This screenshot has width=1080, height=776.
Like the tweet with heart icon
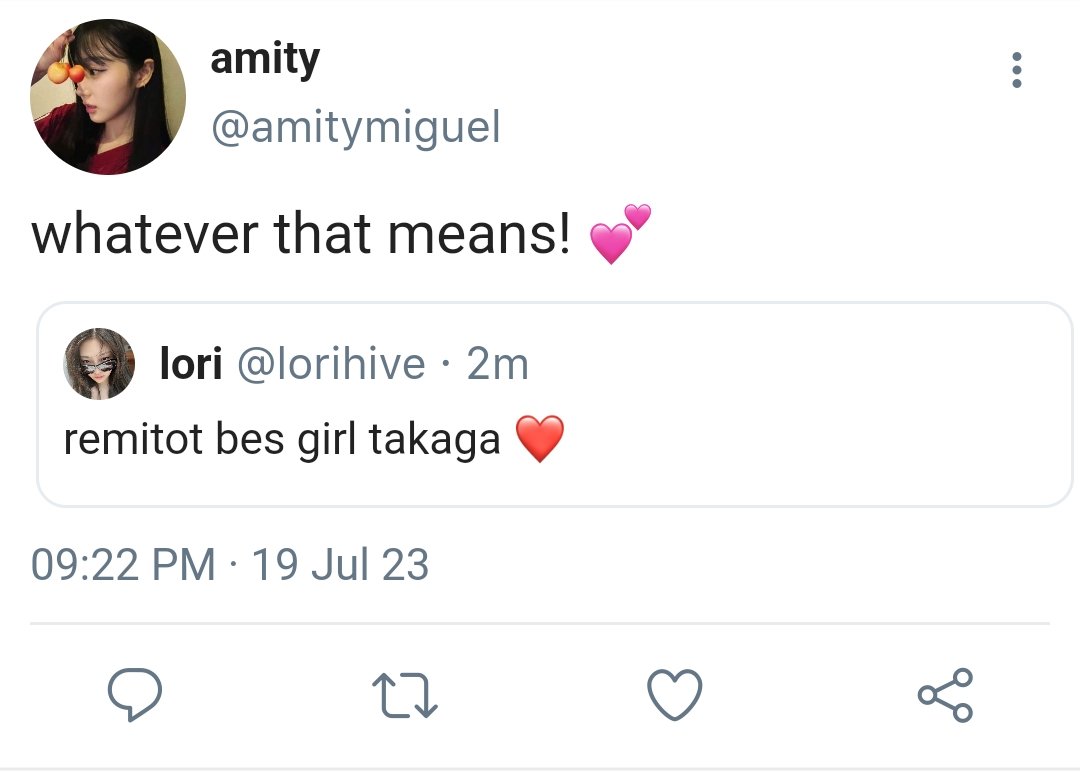tap(675, 694)
